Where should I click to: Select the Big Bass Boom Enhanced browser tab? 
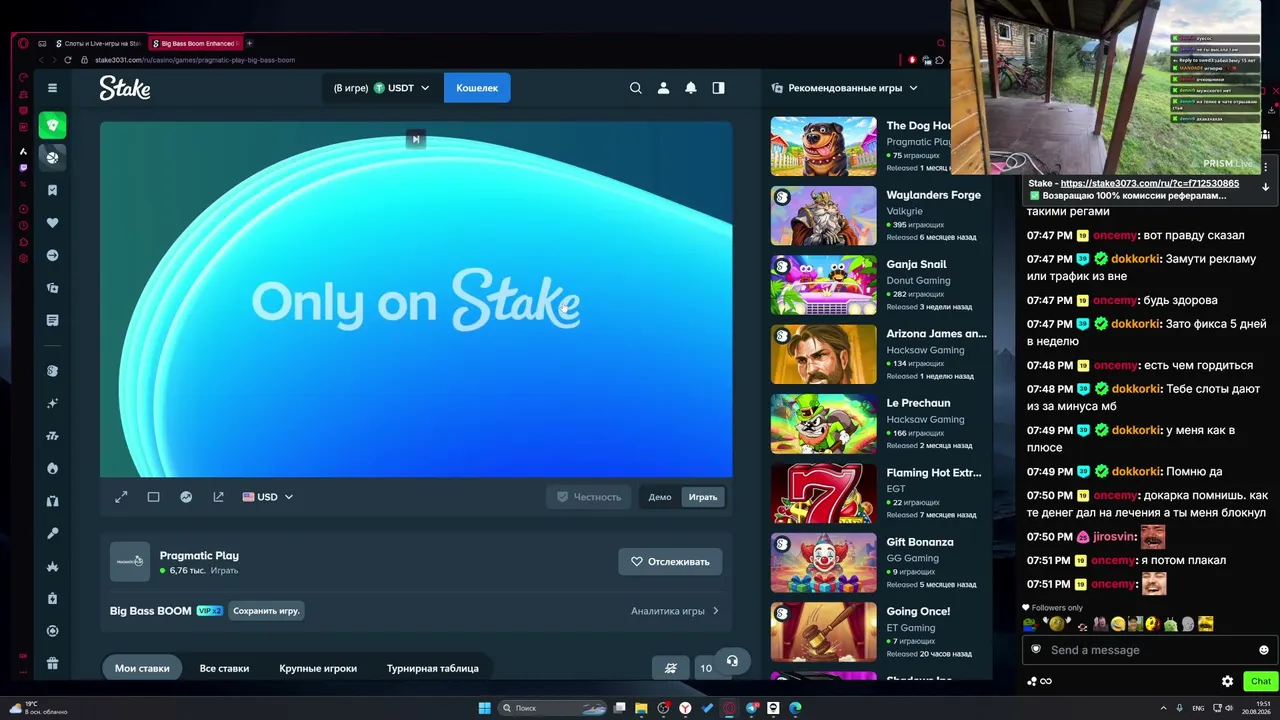195,43
